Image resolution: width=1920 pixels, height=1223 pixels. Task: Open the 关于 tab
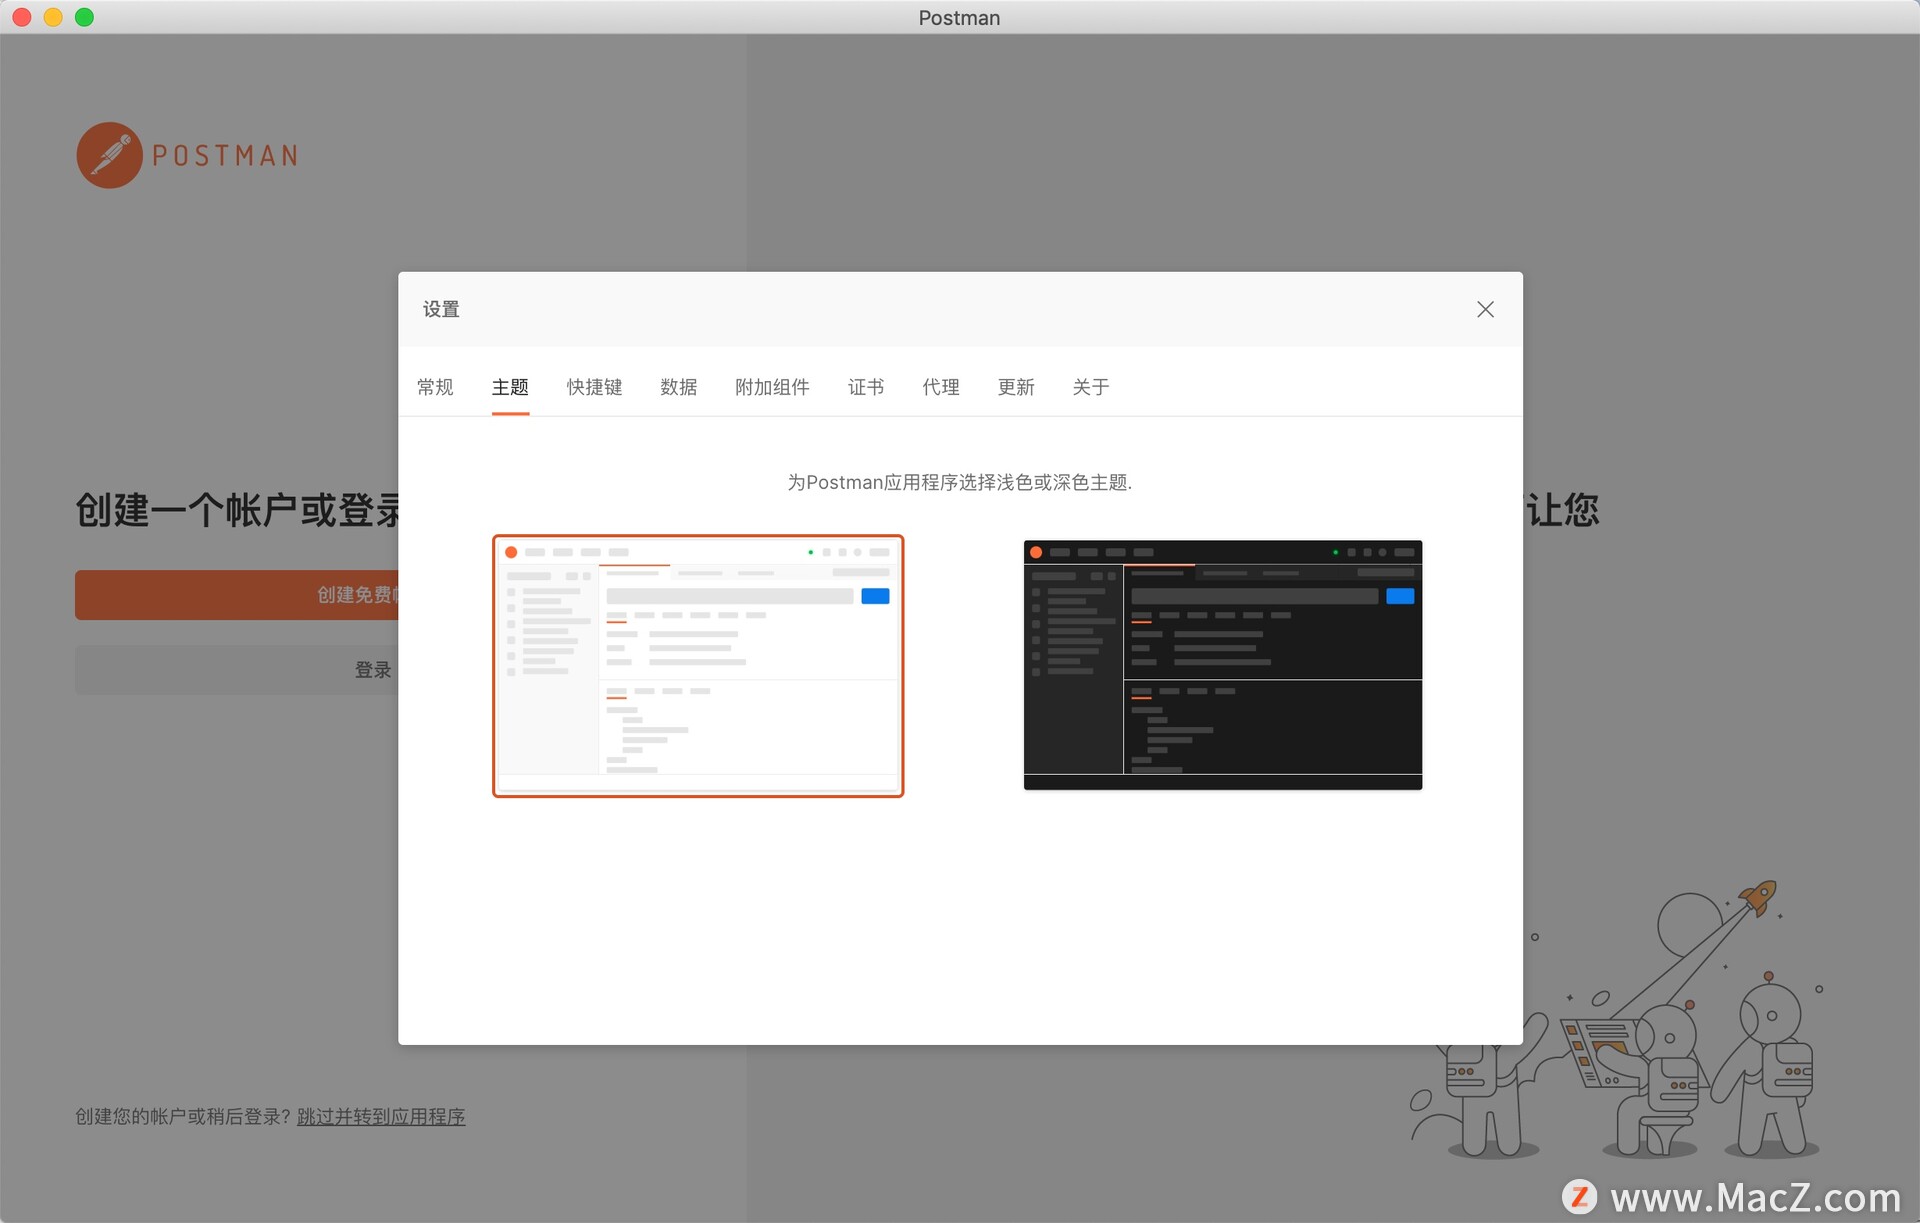tap(1091, 387)
